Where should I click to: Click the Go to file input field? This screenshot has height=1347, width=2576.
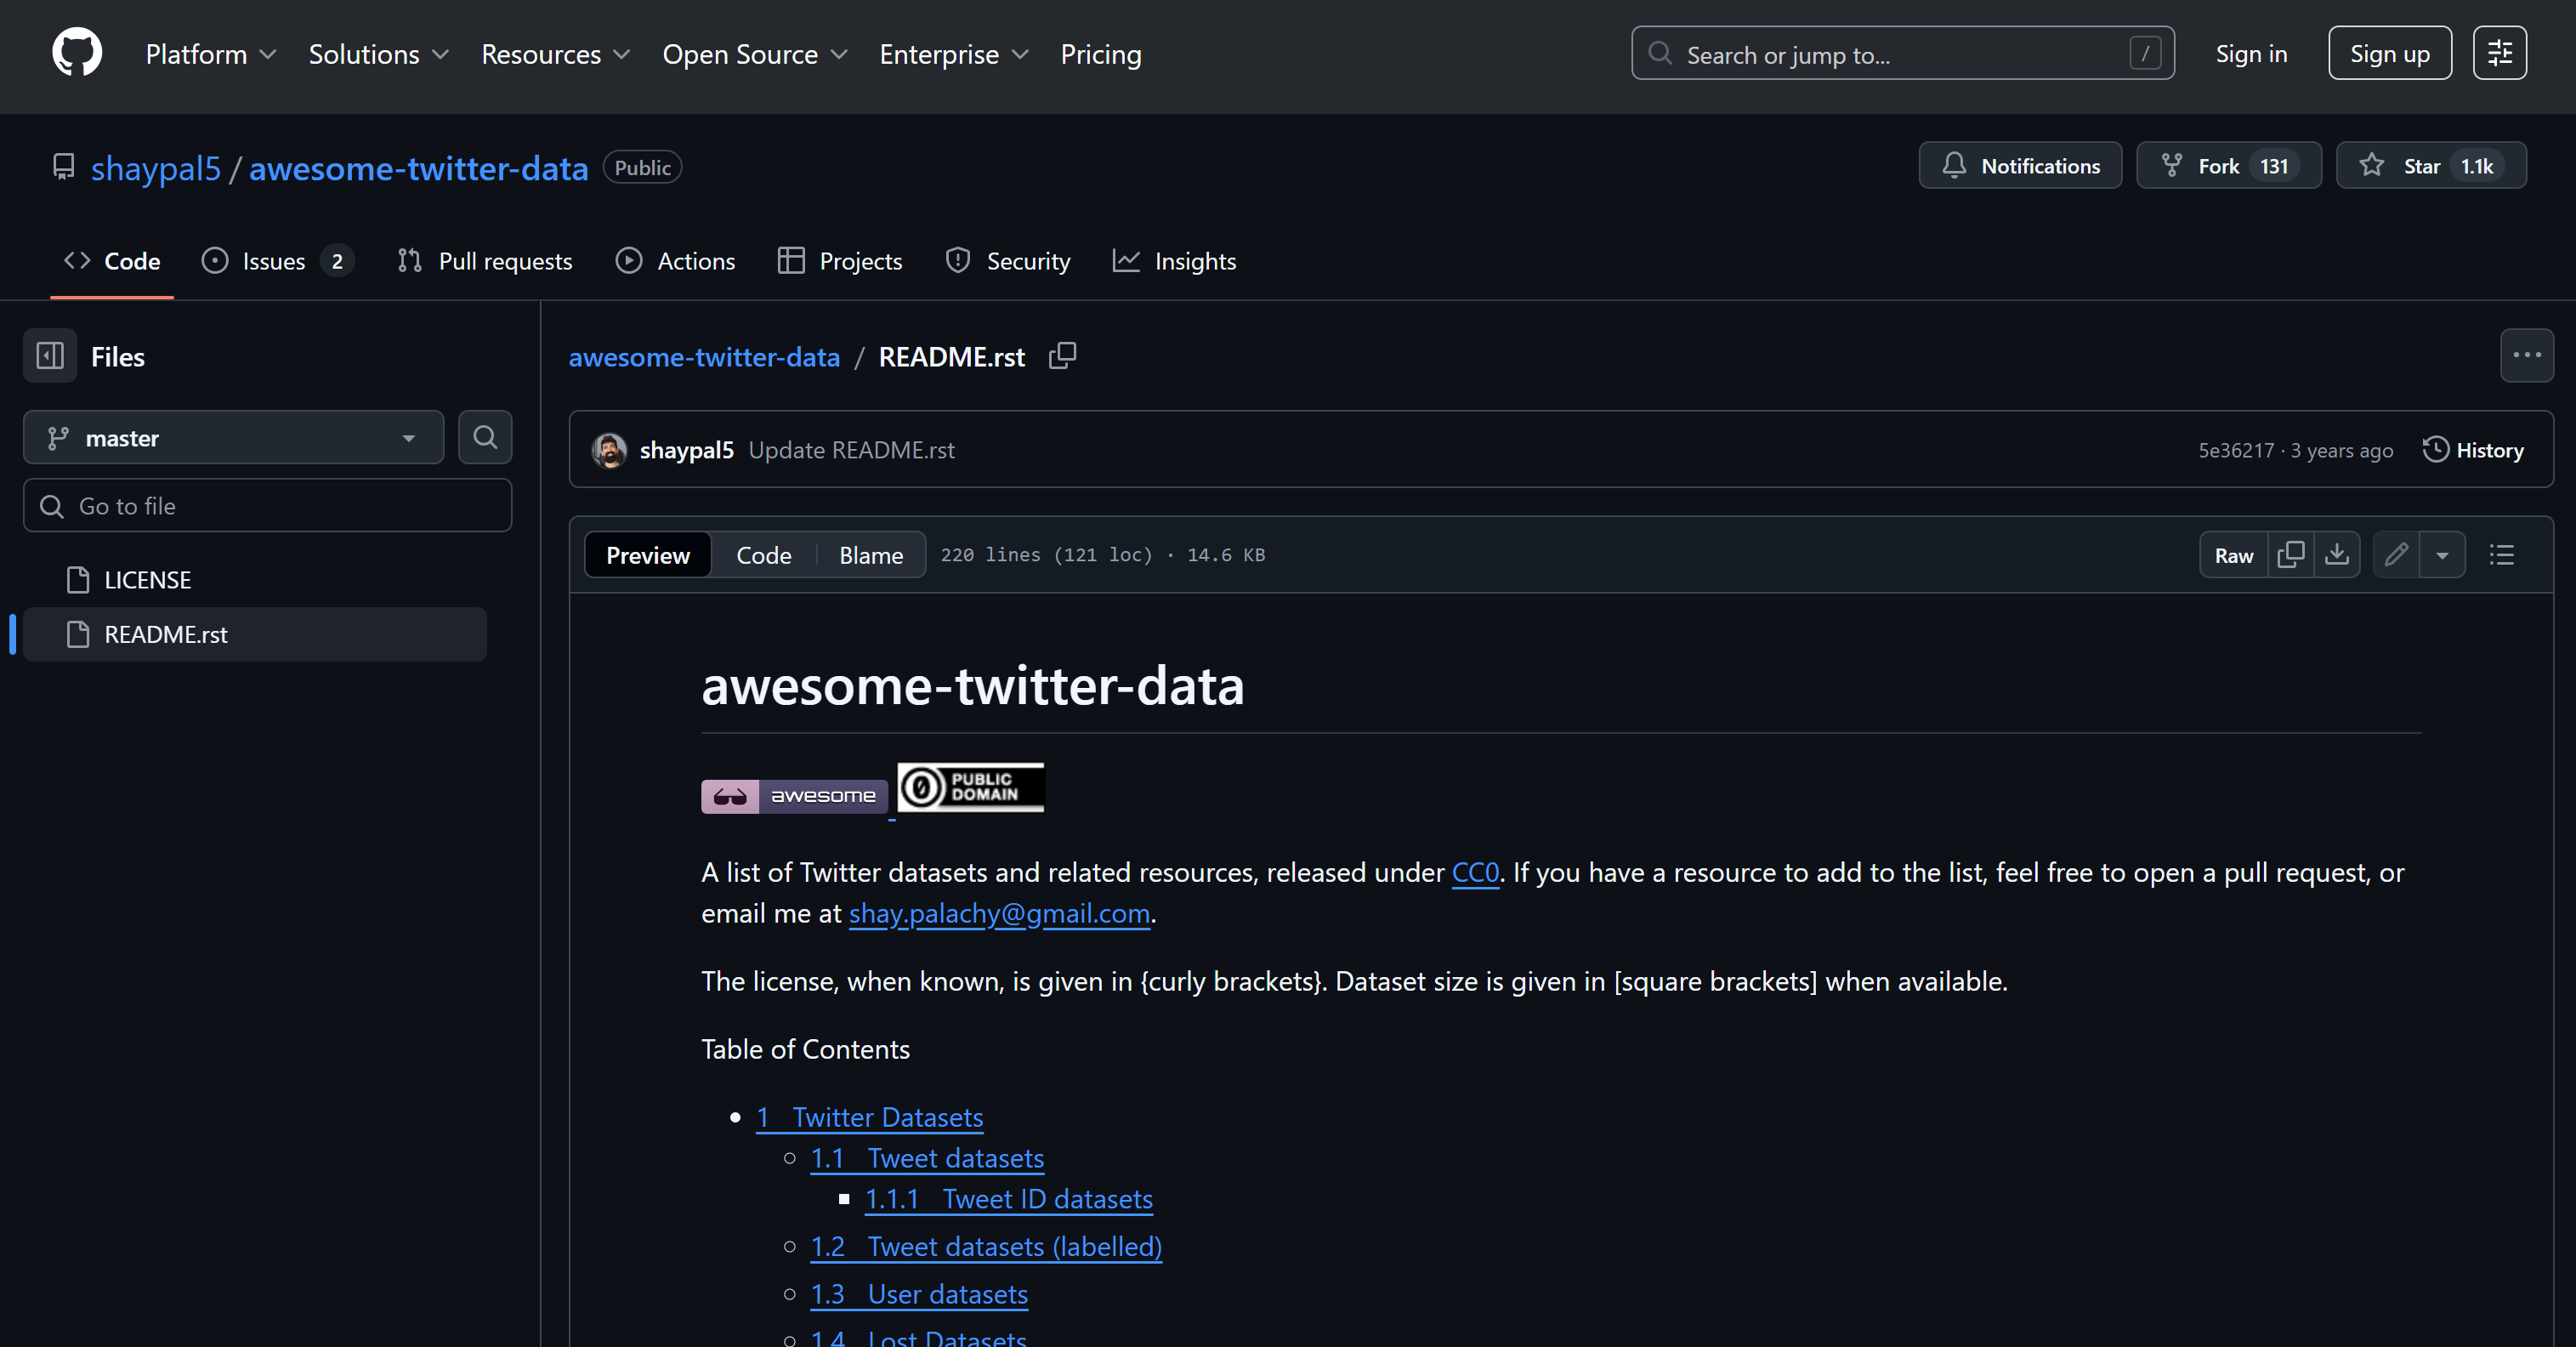click(266, 505)
